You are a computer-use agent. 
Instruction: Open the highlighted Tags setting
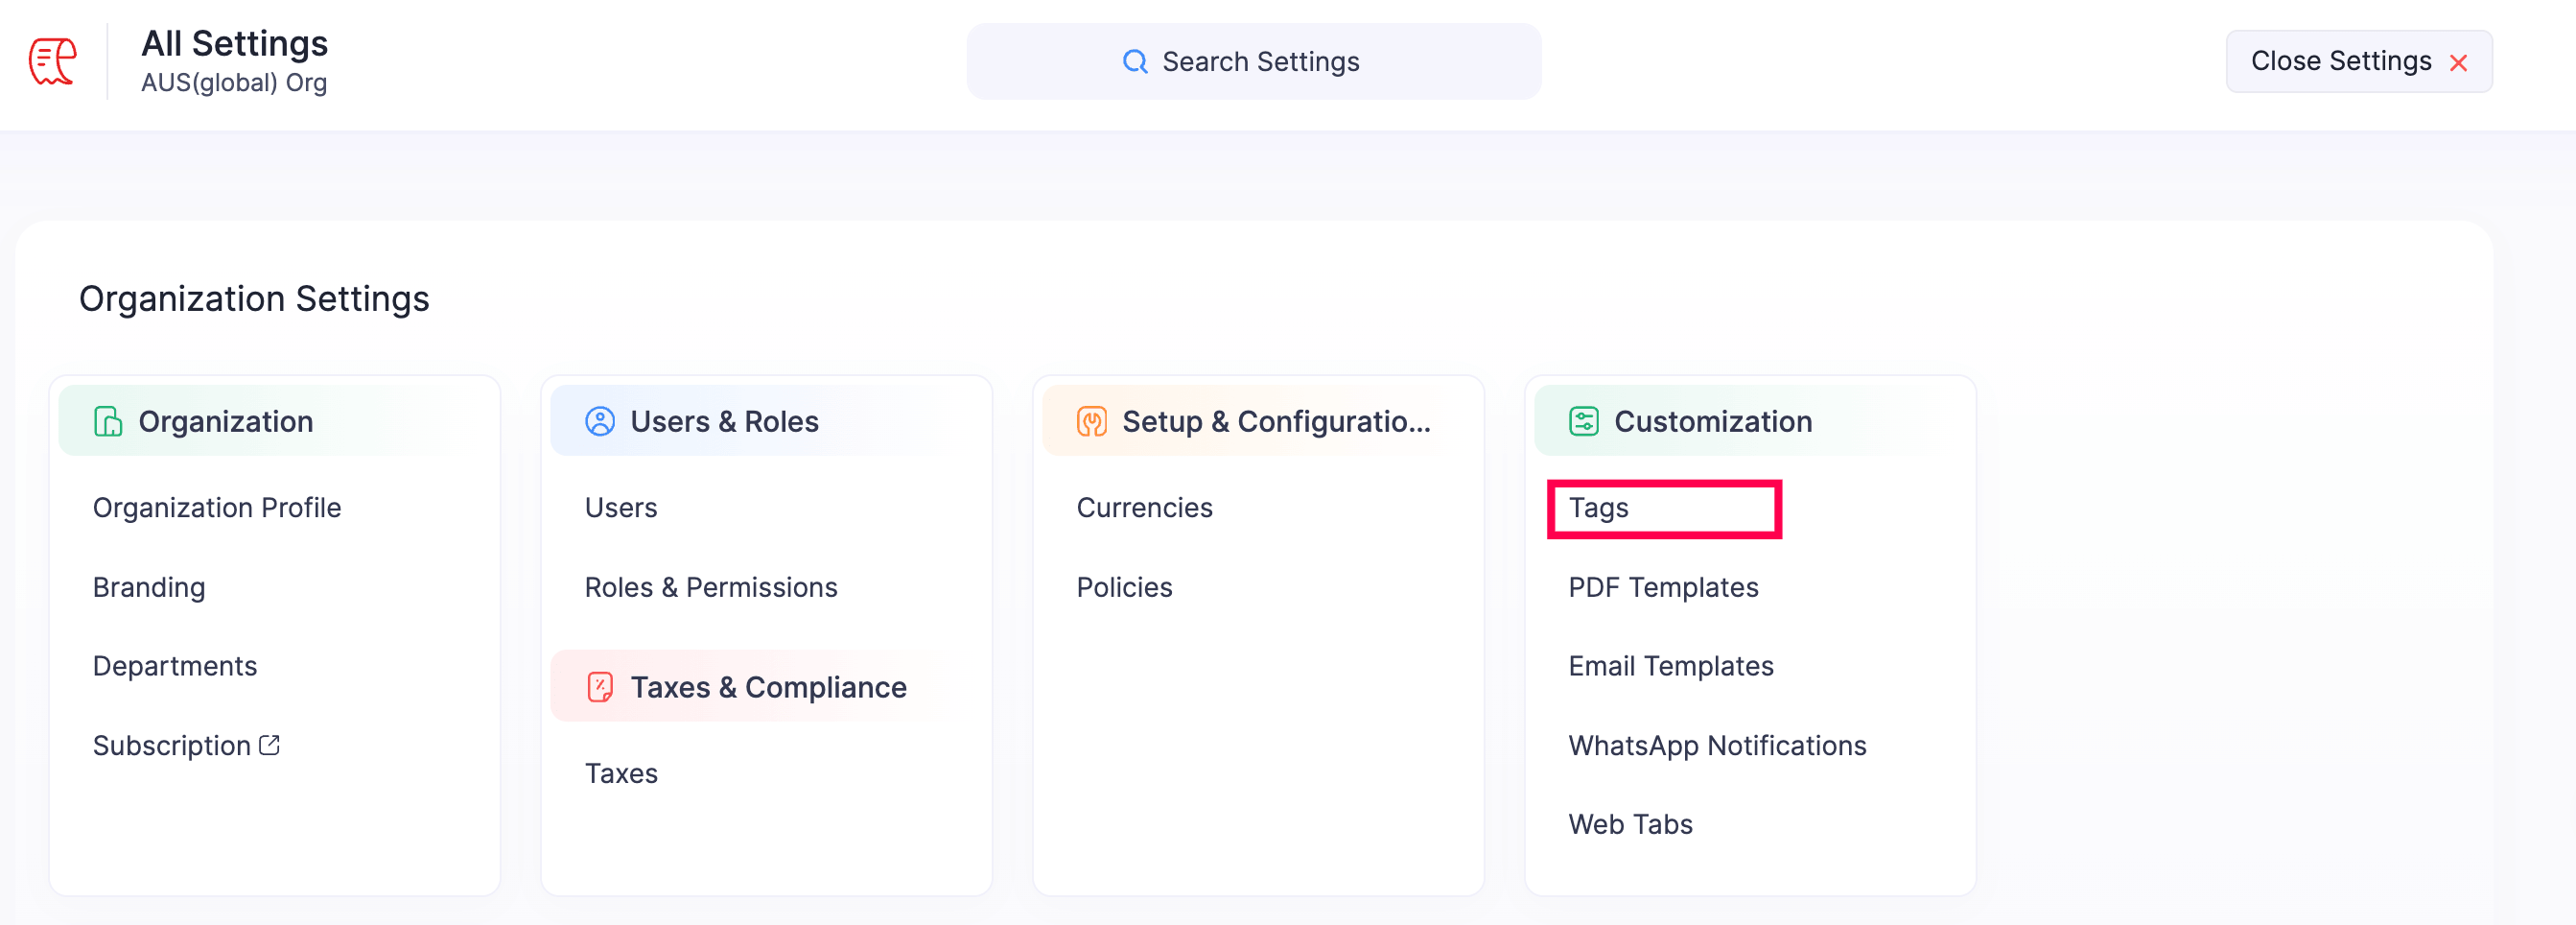click(1599, 508)
